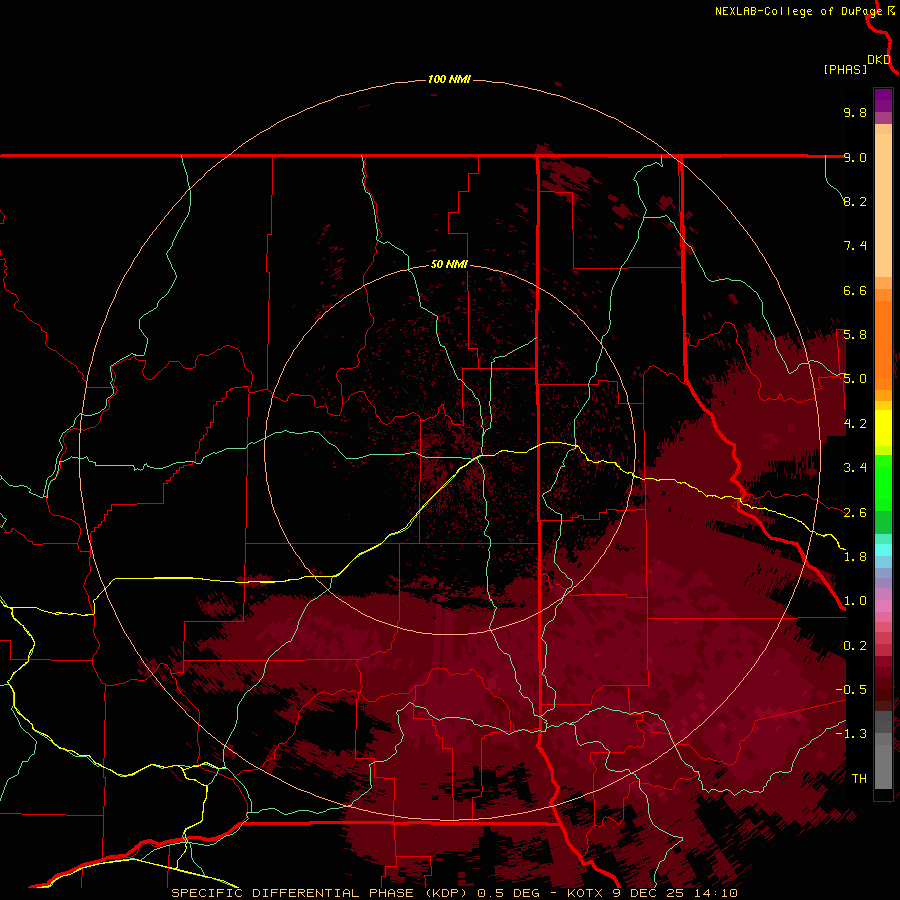
Task: Click the 50 NMI range ring label
Action: [449, 265]
